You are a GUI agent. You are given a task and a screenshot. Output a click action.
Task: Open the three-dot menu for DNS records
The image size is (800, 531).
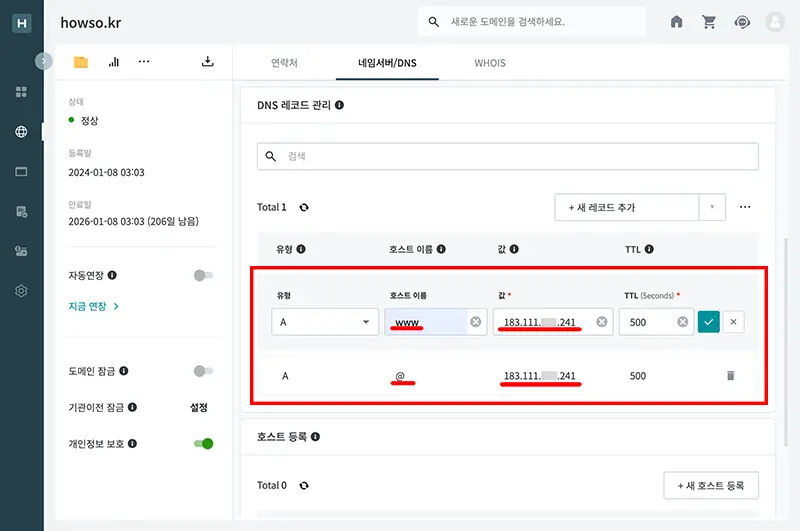click(745, 207)
